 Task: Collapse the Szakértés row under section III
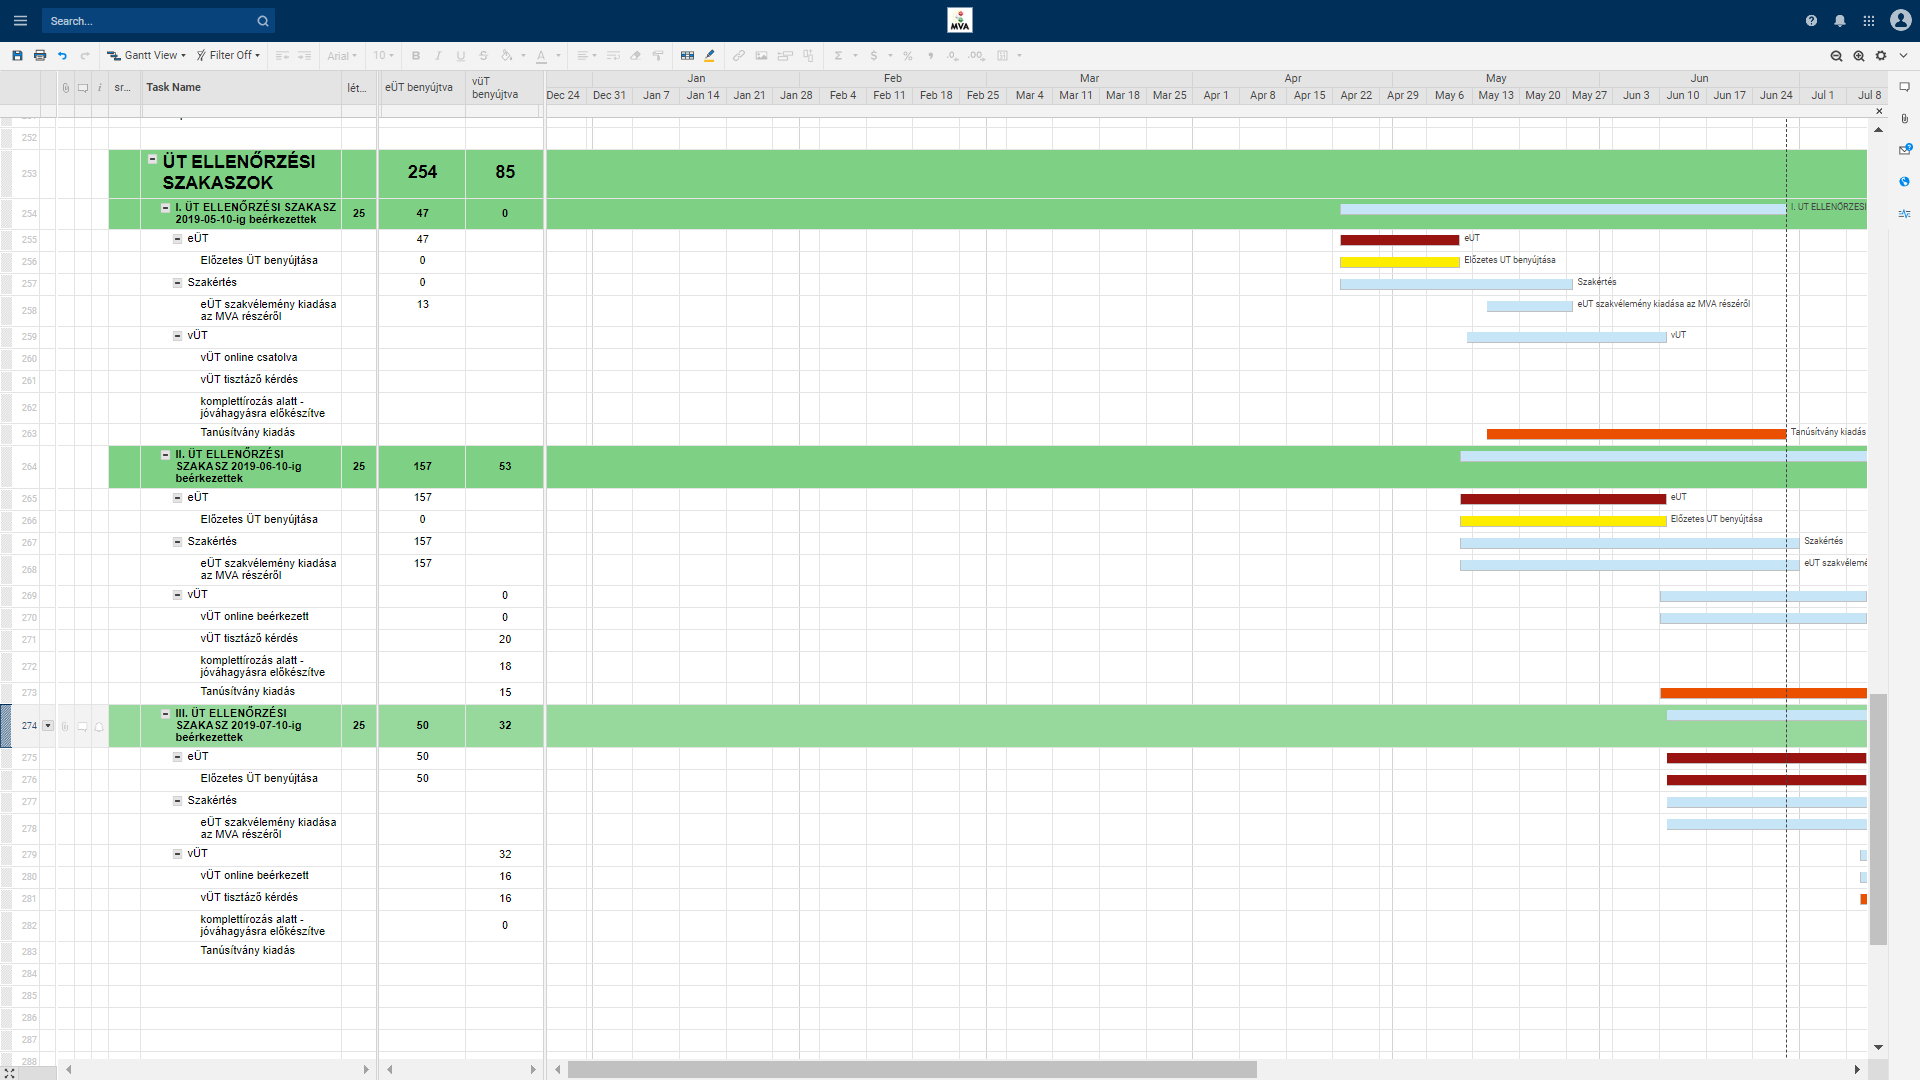(177, 801)
